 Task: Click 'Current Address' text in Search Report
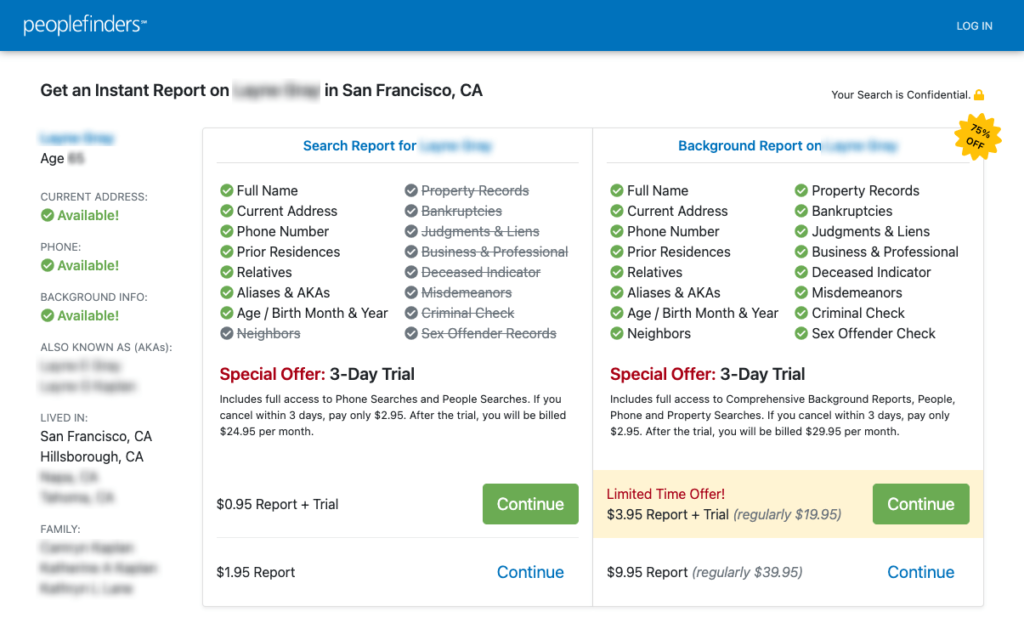point(287,211)
